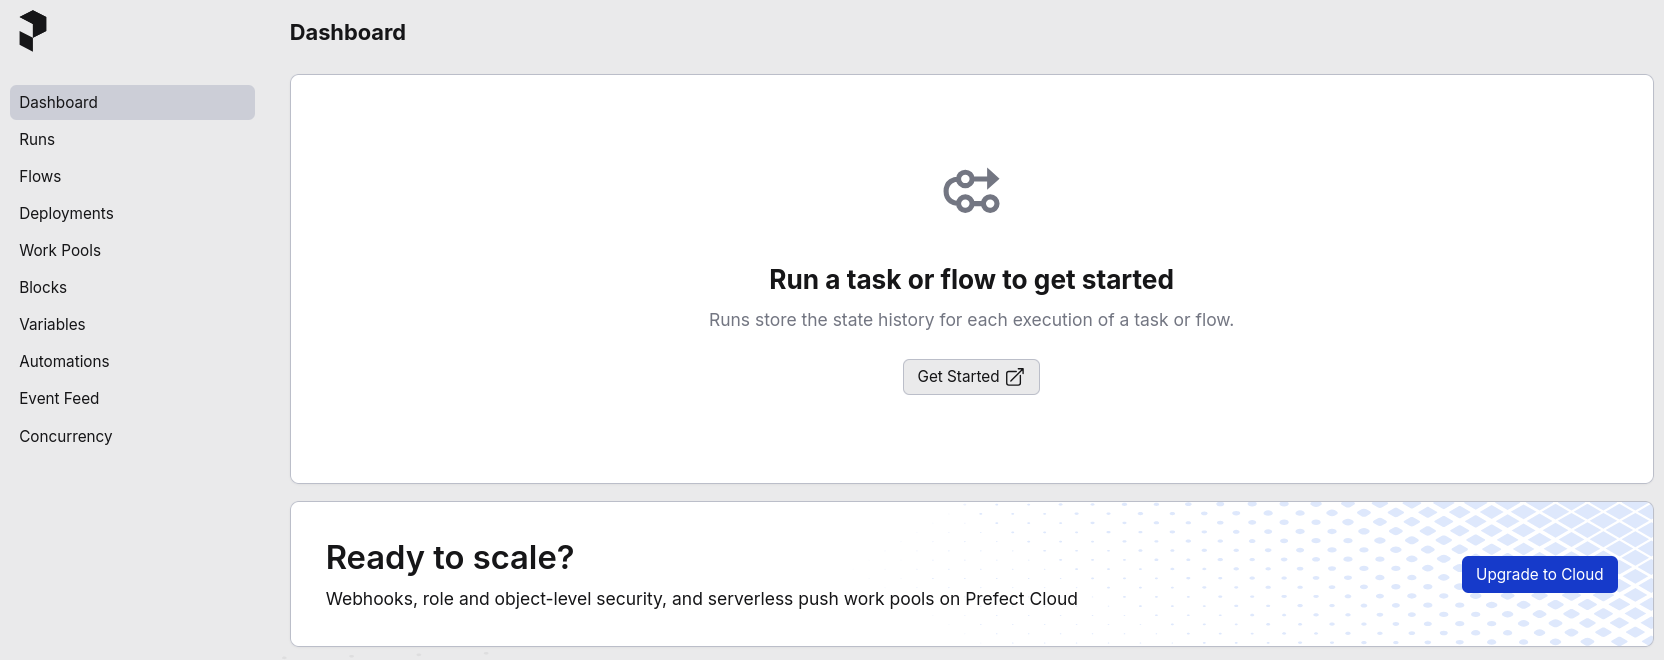This screenshot has height=660, width=1664.
Task: Click the Ready to scale? heading
Action: click(450, 557)
